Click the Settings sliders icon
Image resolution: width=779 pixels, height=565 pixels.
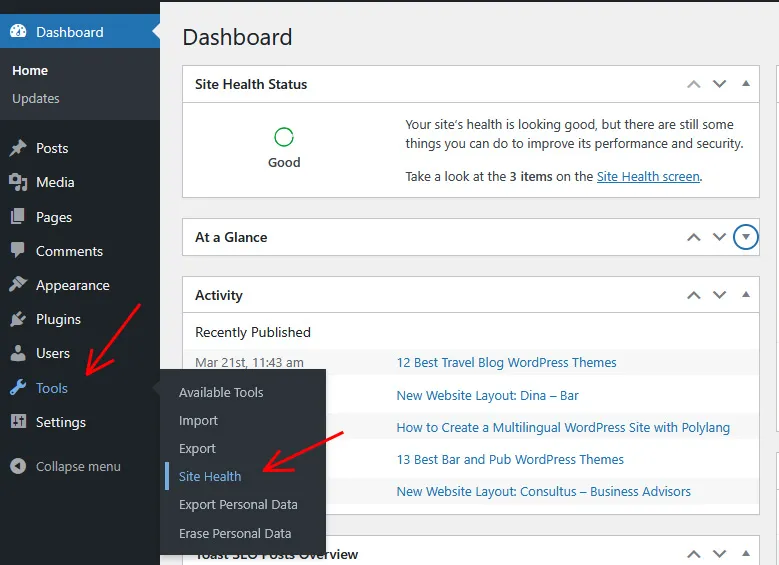click(x=18, y=422)
